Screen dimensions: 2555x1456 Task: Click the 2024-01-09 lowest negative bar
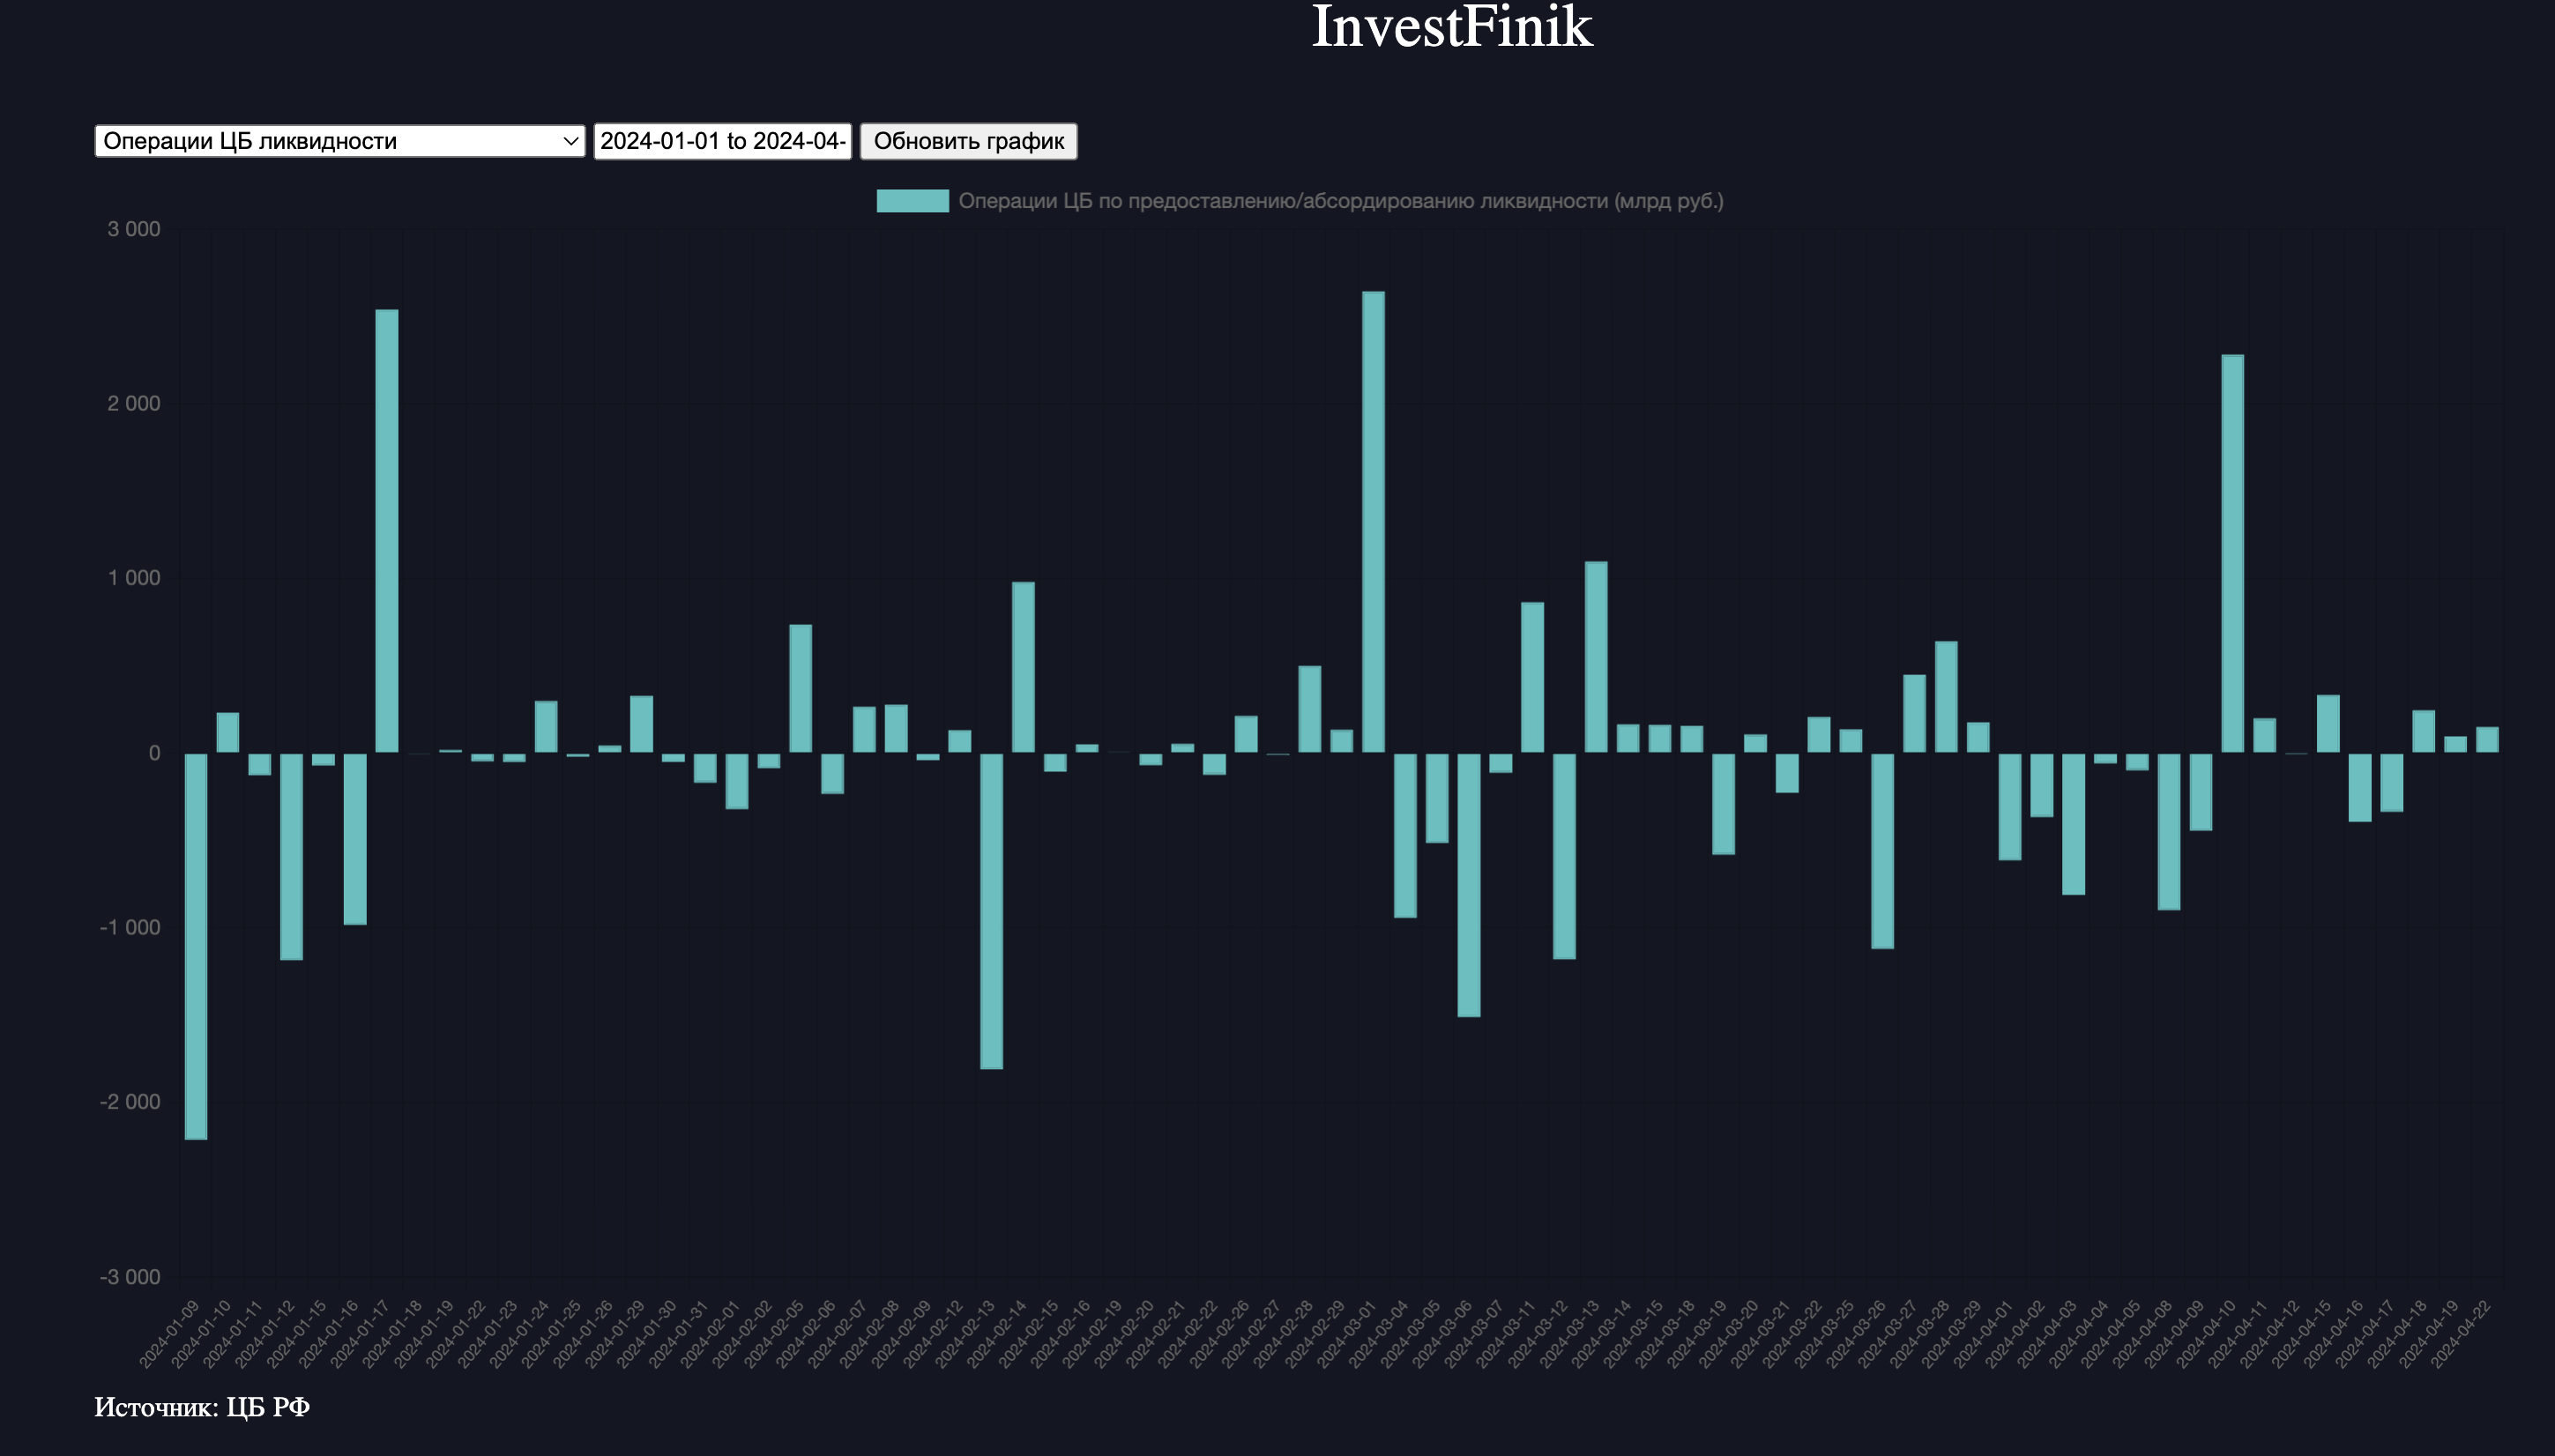click(196, 945)
